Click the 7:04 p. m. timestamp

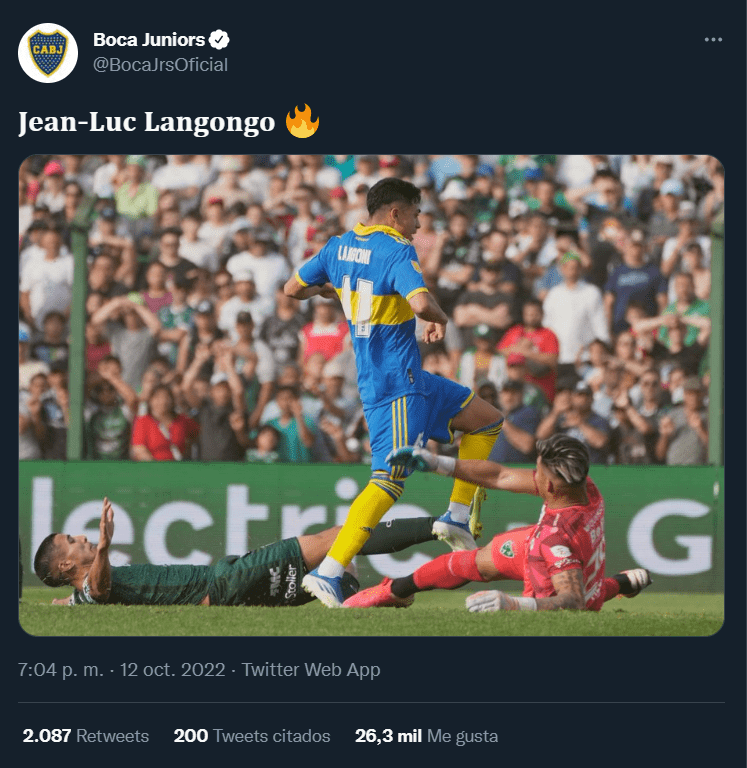pos(61,670)
